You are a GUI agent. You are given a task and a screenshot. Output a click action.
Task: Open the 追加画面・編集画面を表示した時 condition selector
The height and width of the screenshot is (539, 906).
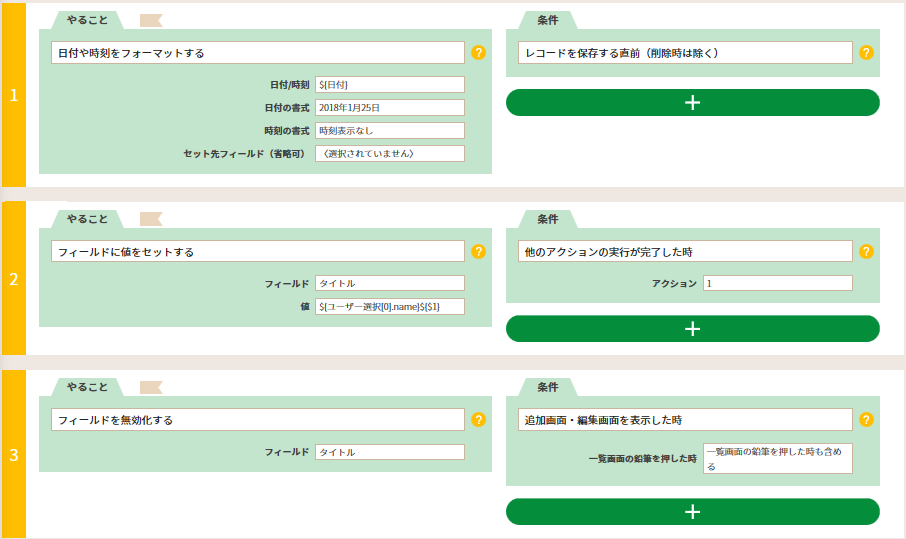685,419
